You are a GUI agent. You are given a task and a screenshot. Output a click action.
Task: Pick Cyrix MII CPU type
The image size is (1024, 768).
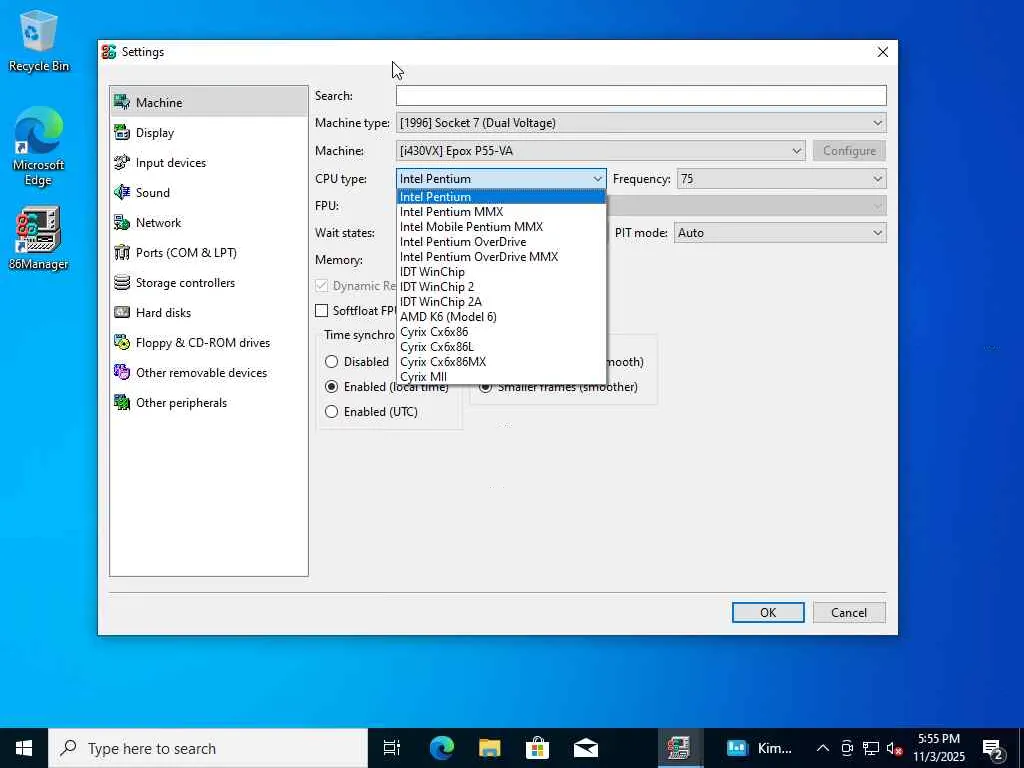click(501, 377)
